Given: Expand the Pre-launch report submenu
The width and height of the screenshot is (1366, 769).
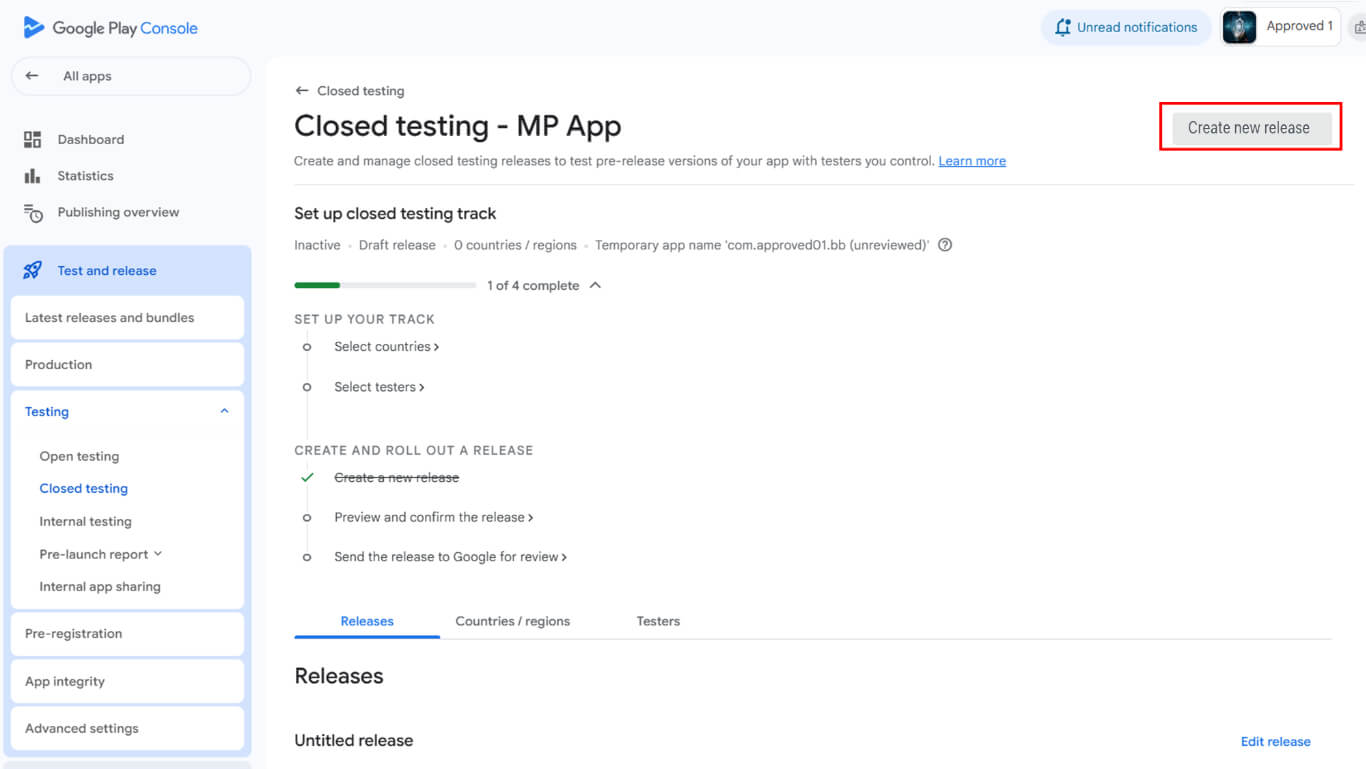Looking at the screenshot, I should 158,554.
